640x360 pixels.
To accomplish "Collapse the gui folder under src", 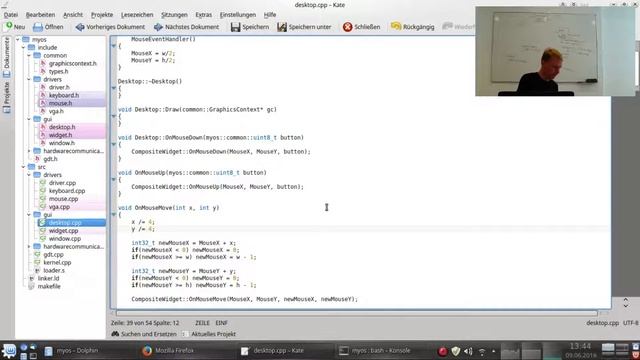I will pos(29,215).
